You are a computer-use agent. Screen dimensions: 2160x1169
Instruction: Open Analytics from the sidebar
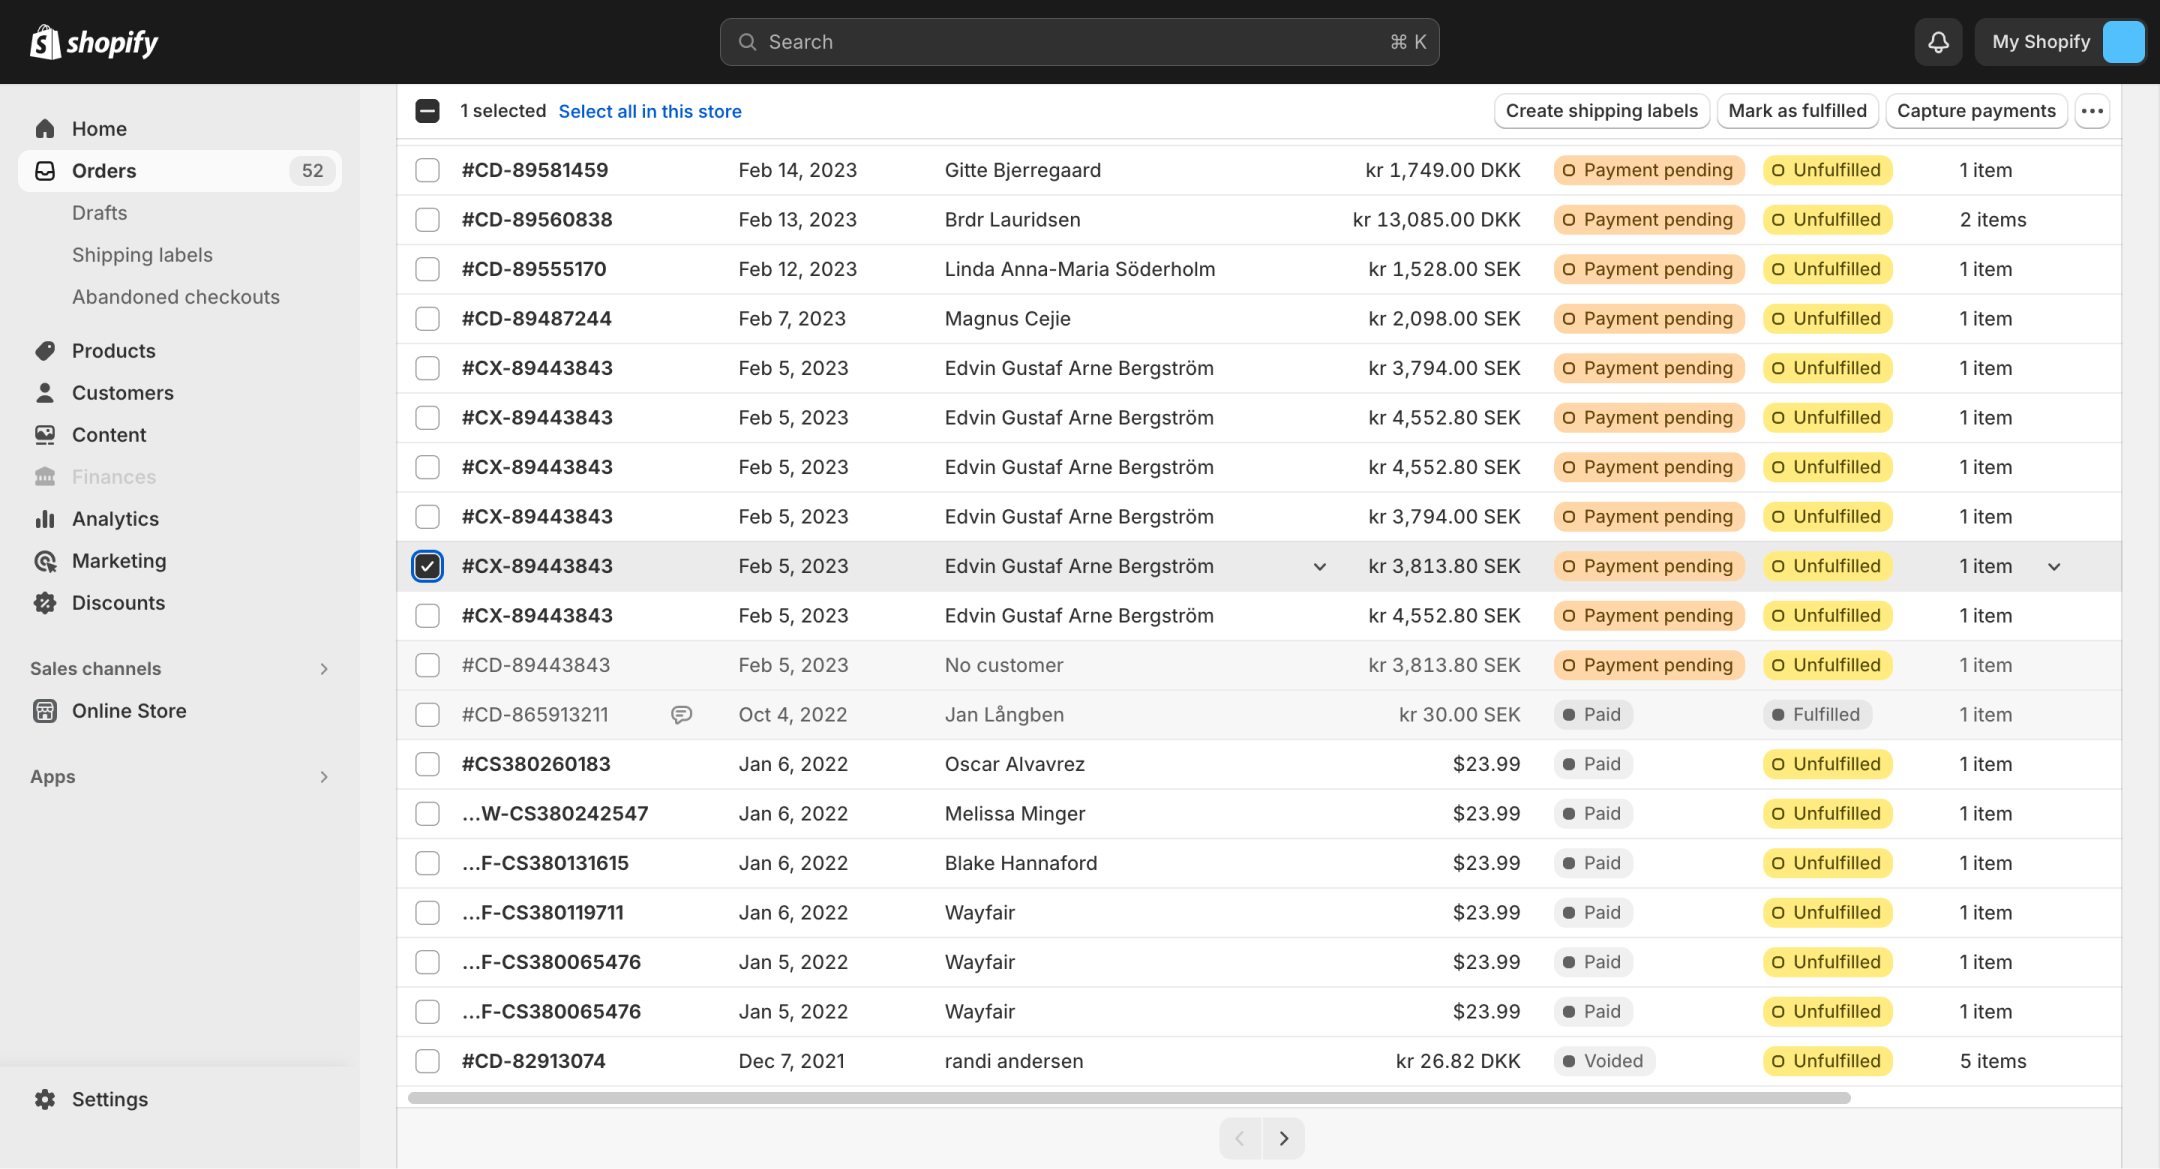(x=115, y=519)
